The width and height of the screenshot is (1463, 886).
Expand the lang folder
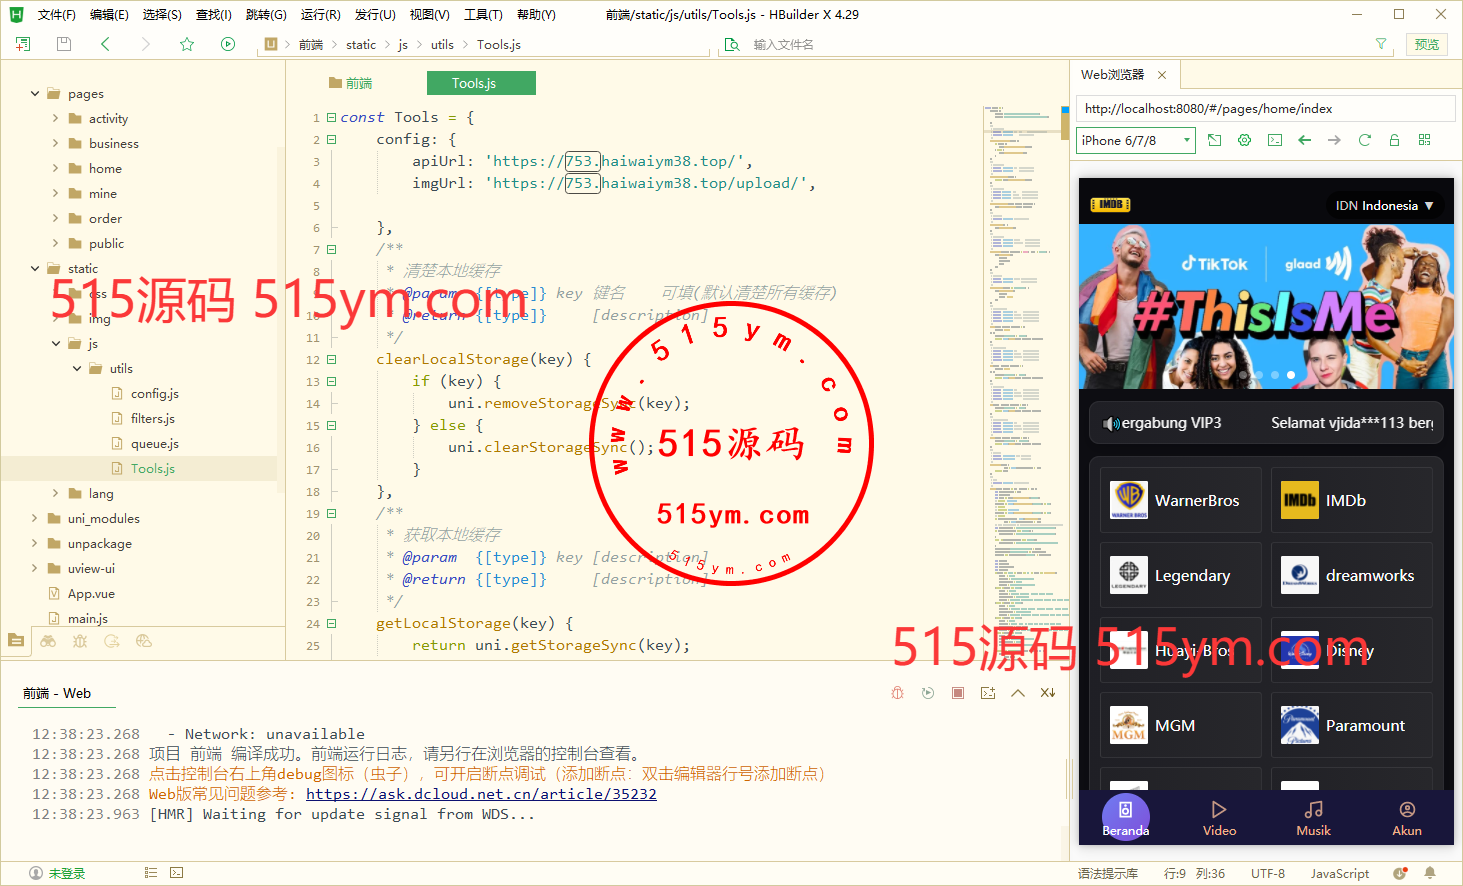tap(55, 494)
